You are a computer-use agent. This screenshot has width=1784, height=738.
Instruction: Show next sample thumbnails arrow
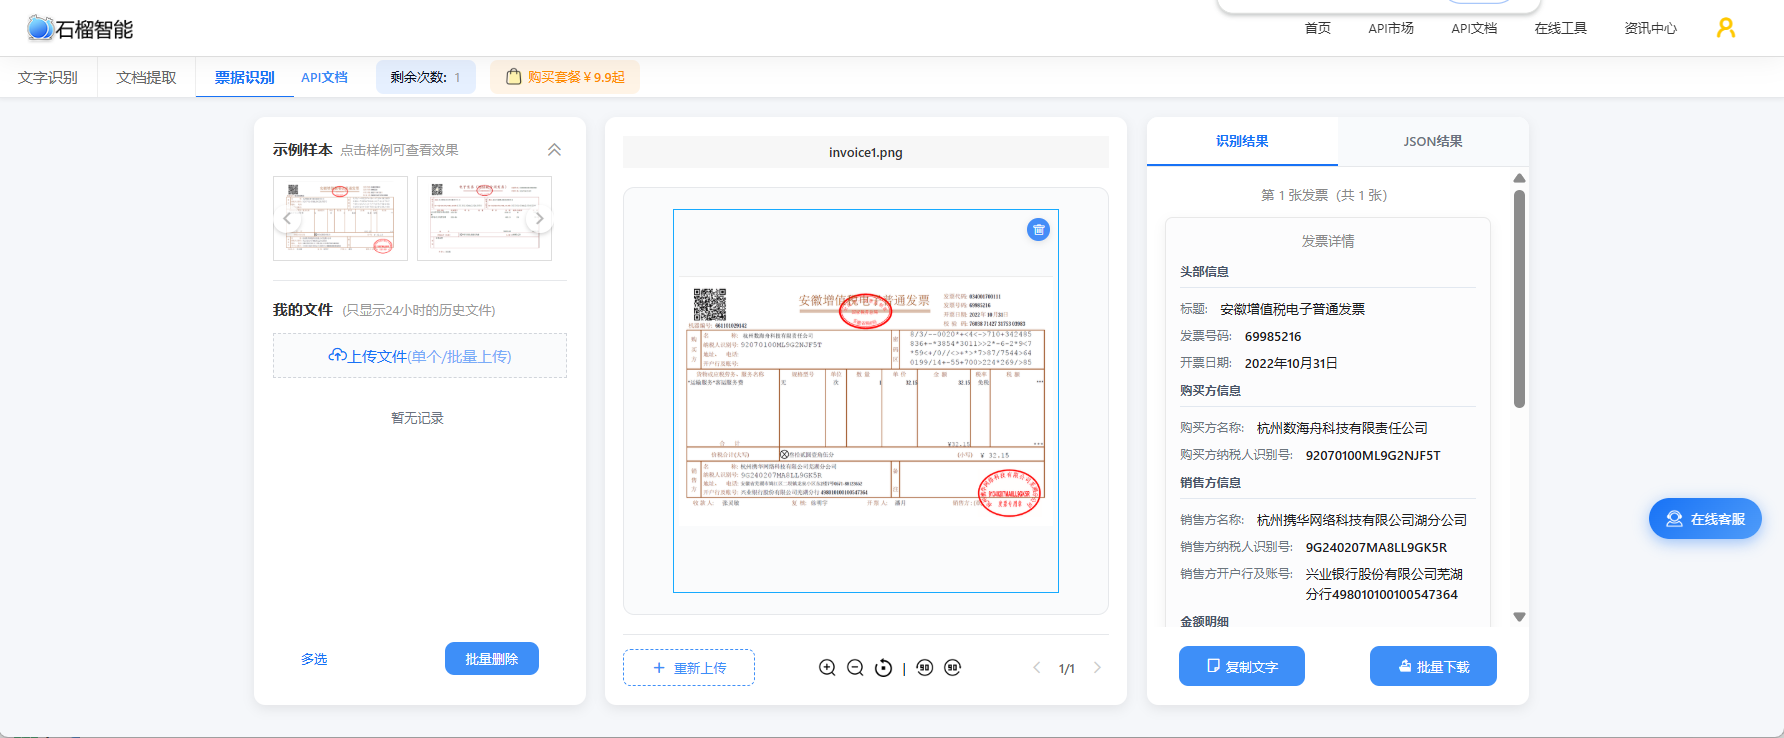coord(539,218)
